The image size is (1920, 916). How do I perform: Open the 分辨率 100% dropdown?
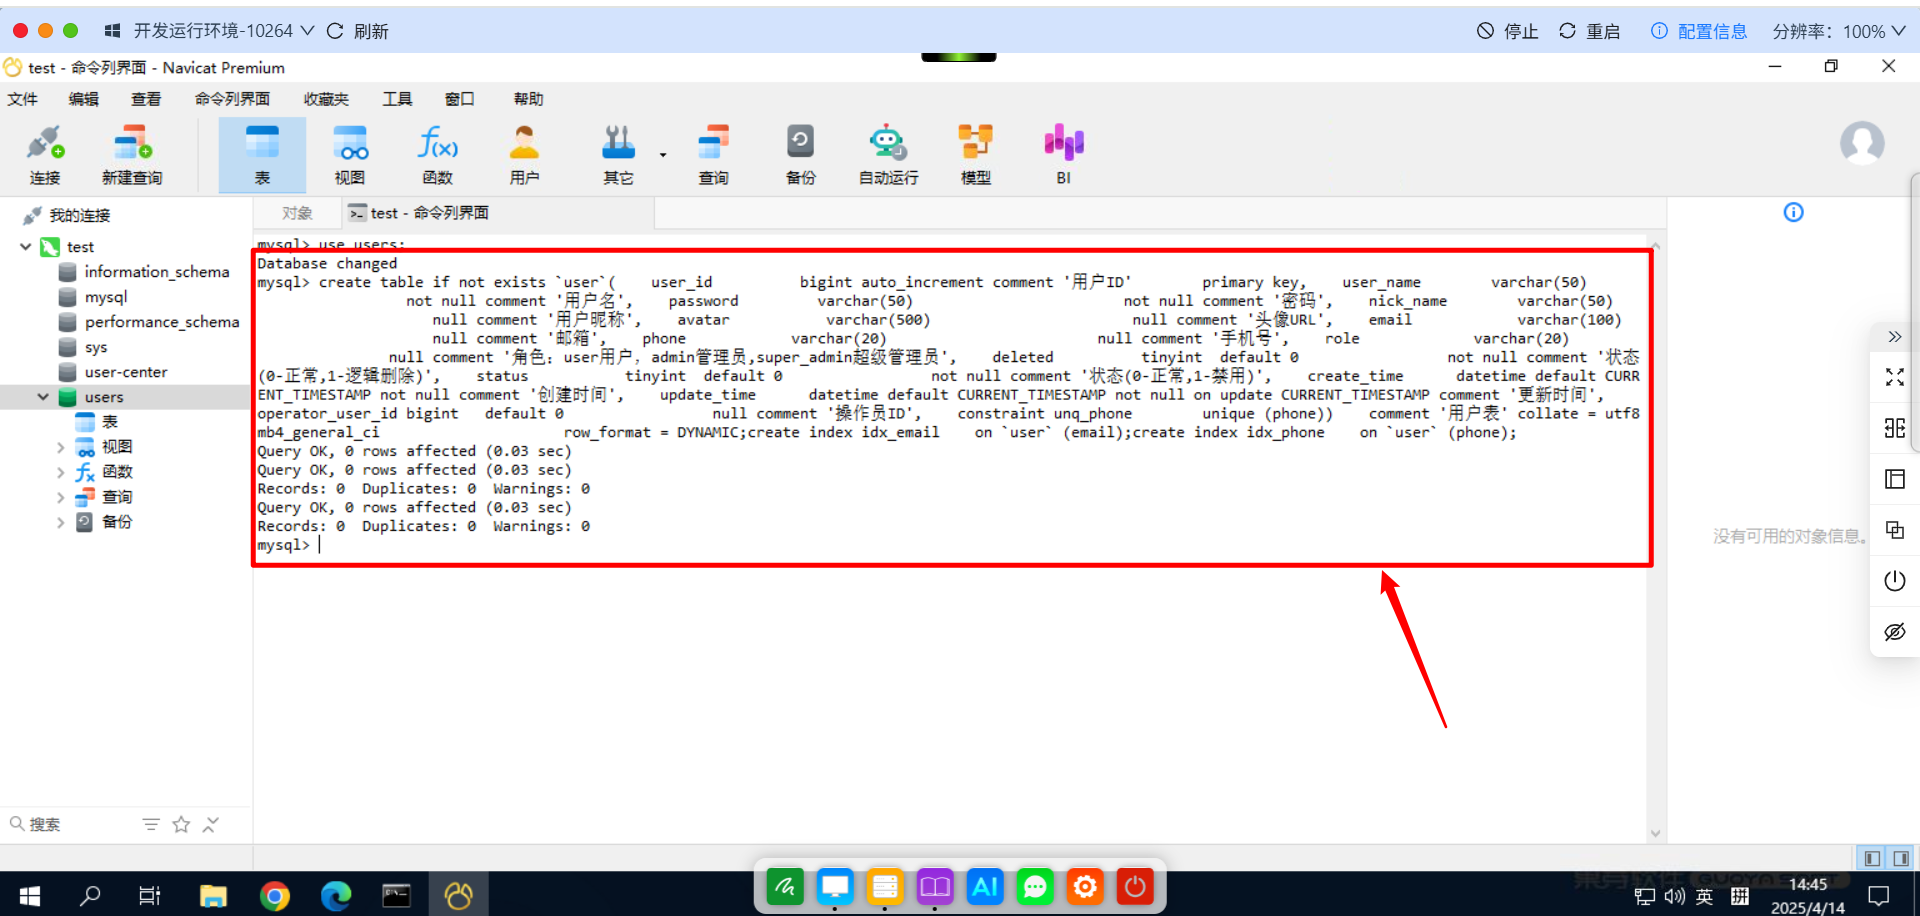[x=1840, y=31]
